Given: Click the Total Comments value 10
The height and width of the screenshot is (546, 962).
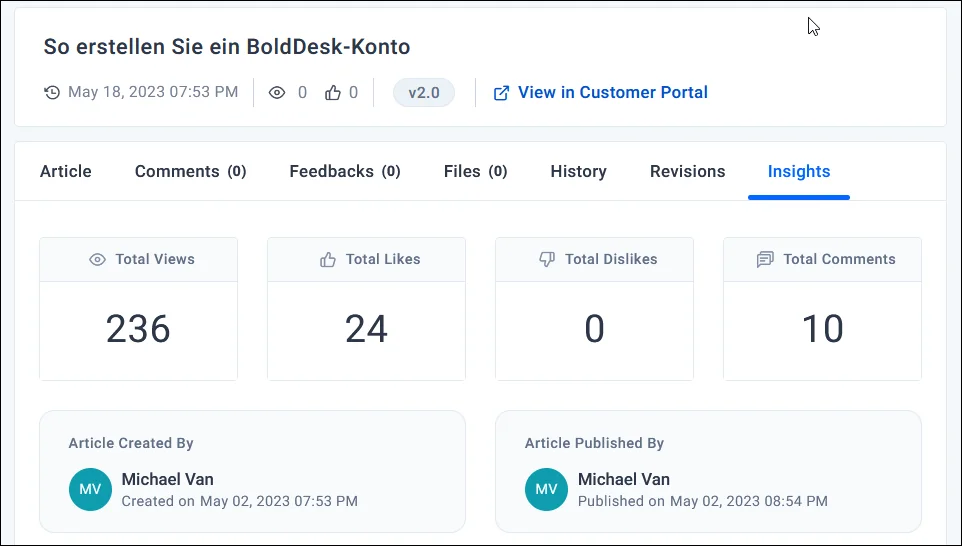Looking at the screenshot, I should click(823, 329).
